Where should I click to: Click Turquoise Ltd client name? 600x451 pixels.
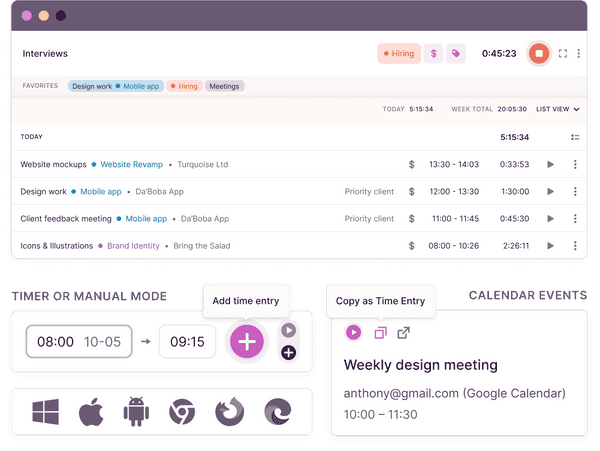click(x=202, y=164)
